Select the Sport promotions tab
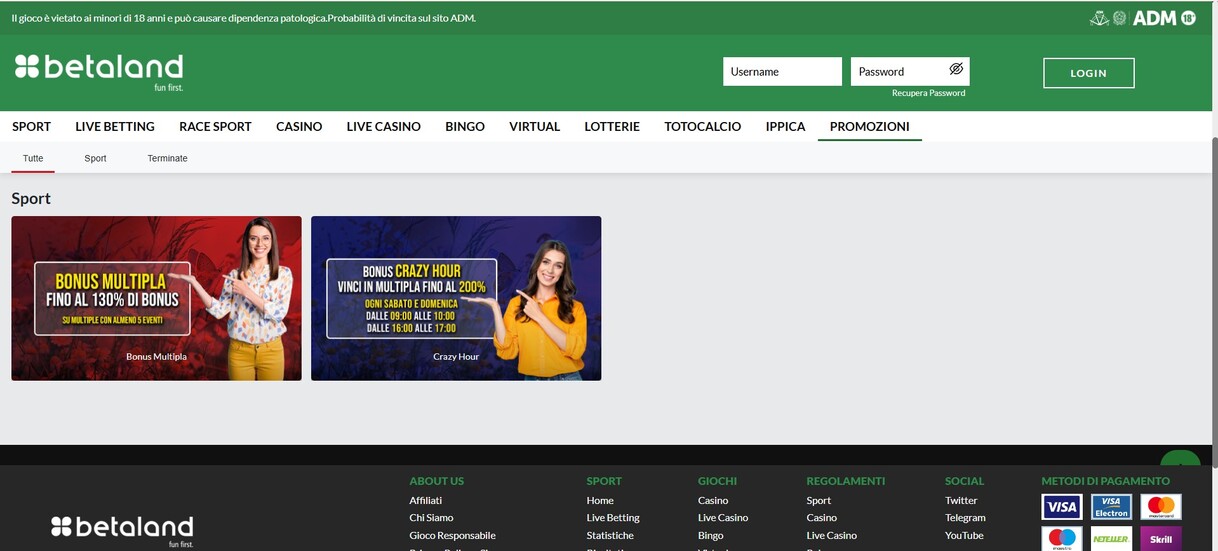Screen dimensions: 1218x551 pyautogui.click(x=95, y=158)
